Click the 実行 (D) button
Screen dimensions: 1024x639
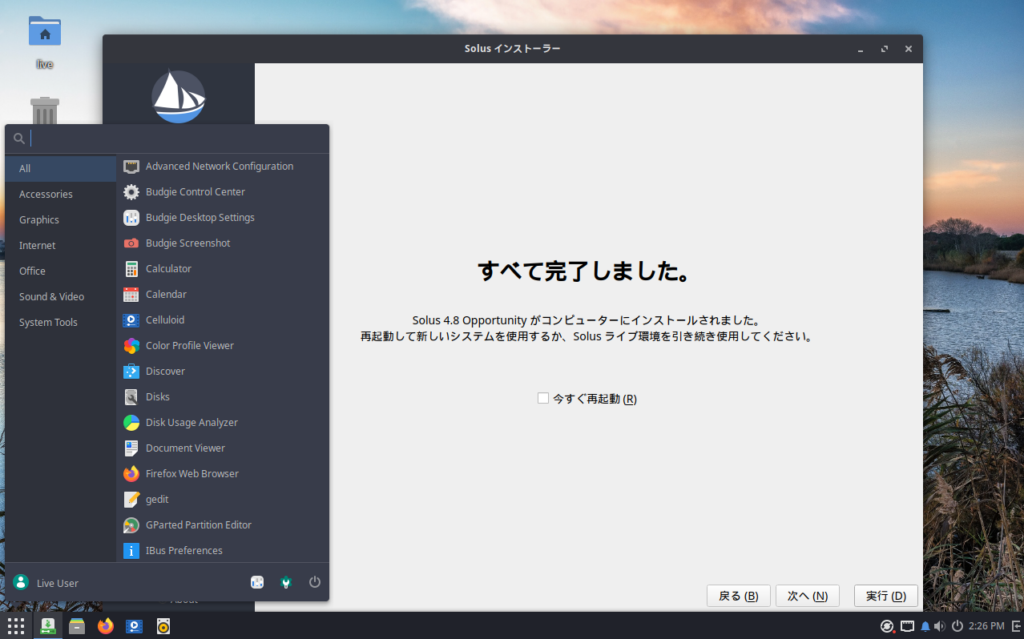(x=885, y=596)
